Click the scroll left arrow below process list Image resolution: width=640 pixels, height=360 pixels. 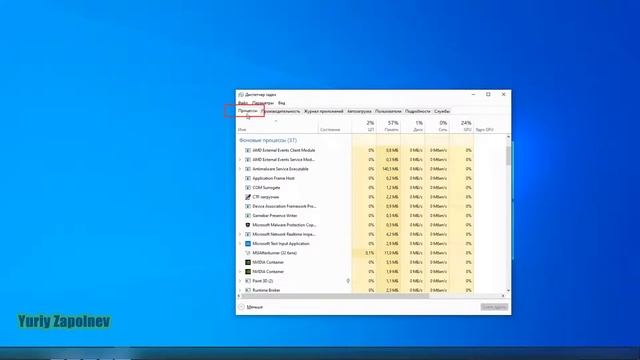239,296
